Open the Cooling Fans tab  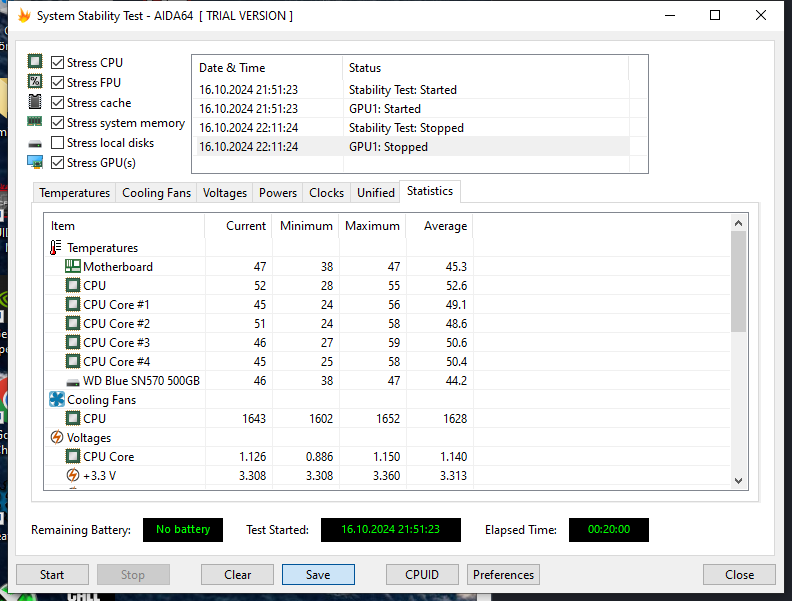[156, 193]
